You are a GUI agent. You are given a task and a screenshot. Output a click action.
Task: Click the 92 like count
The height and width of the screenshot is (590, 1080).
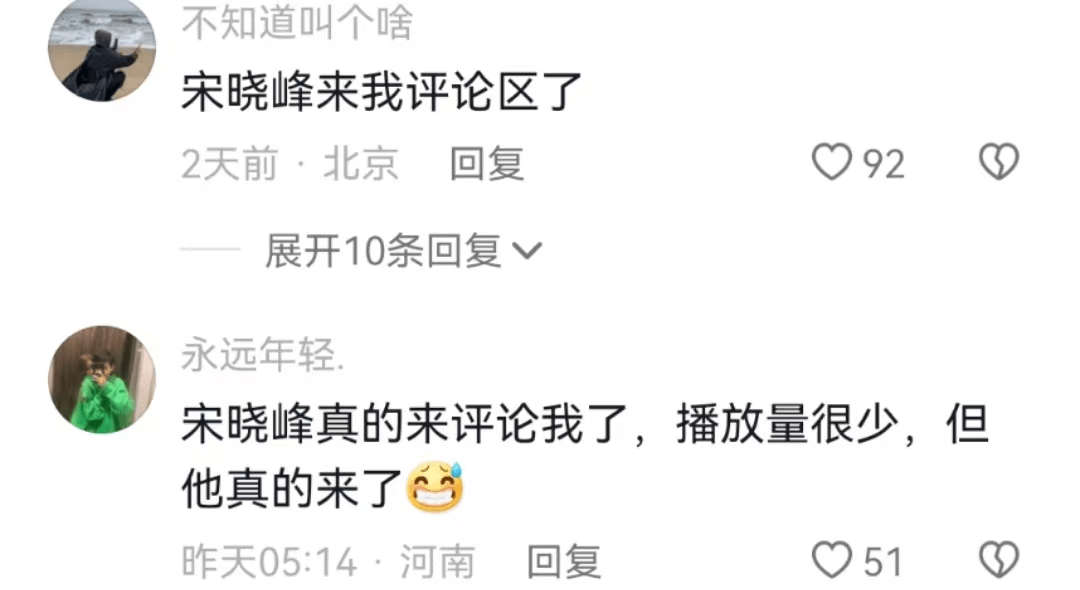tap(884, 164)
